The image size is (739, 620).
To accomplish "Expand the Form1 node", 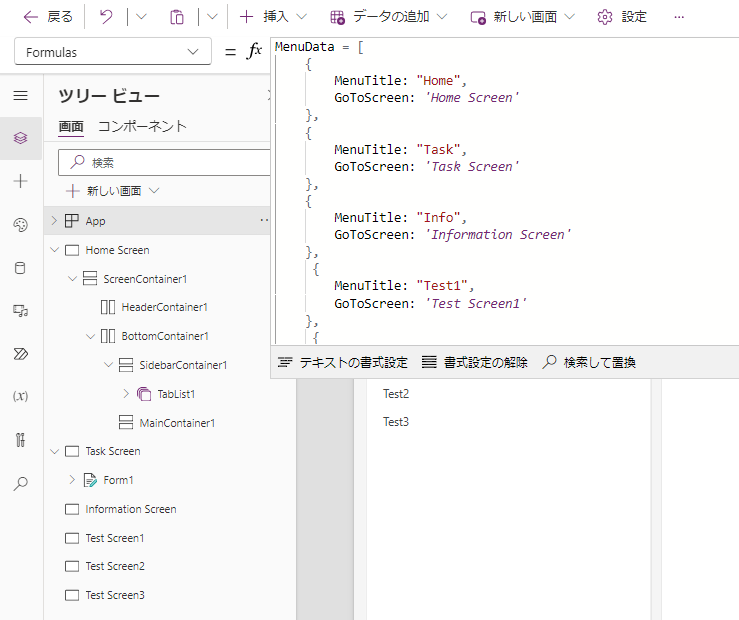I will coord(72,480).
